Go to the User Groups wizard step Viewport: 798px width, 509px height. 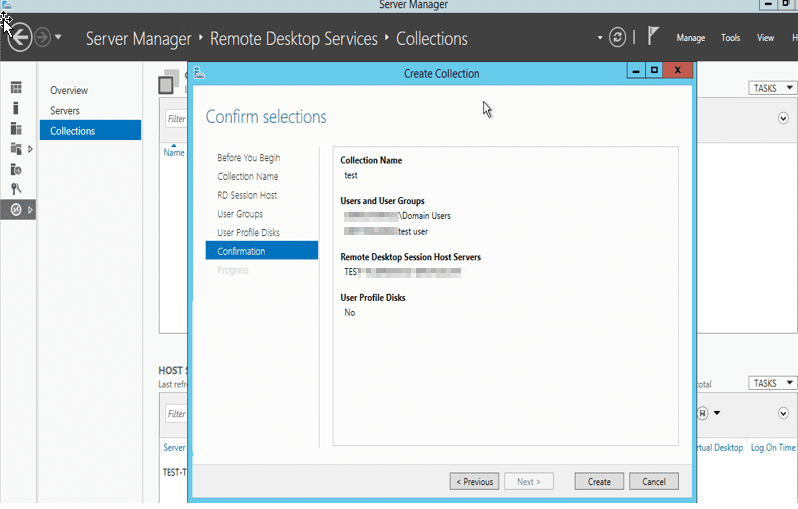pyautogui.click(x=240, y=214)
